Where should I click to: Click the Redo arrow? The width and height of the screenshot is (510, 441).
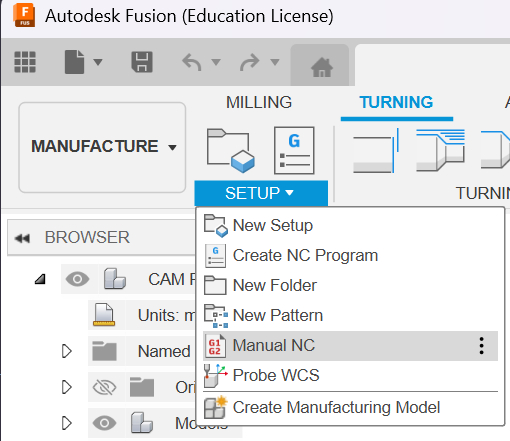pos(250,62)
